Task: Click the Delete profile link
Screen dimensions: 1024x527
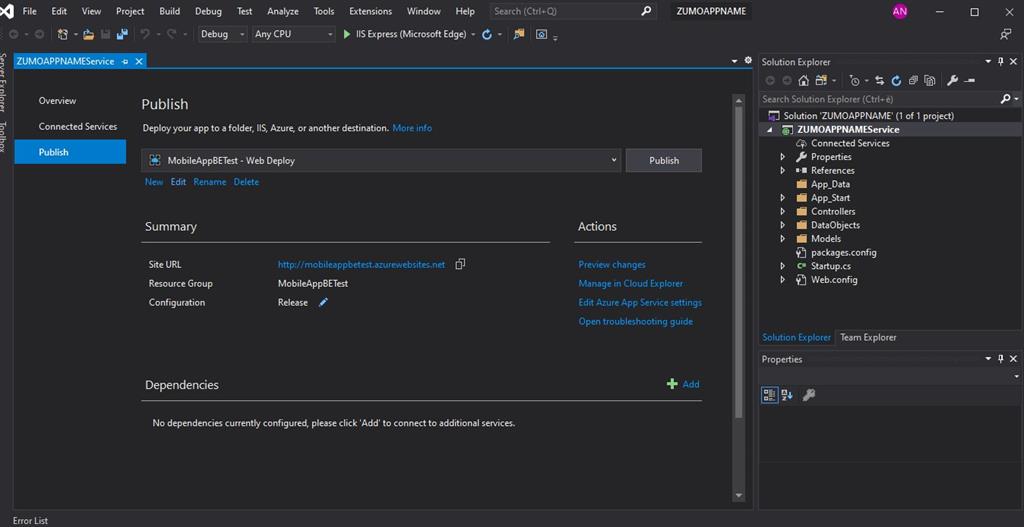Action: (246, 182)
